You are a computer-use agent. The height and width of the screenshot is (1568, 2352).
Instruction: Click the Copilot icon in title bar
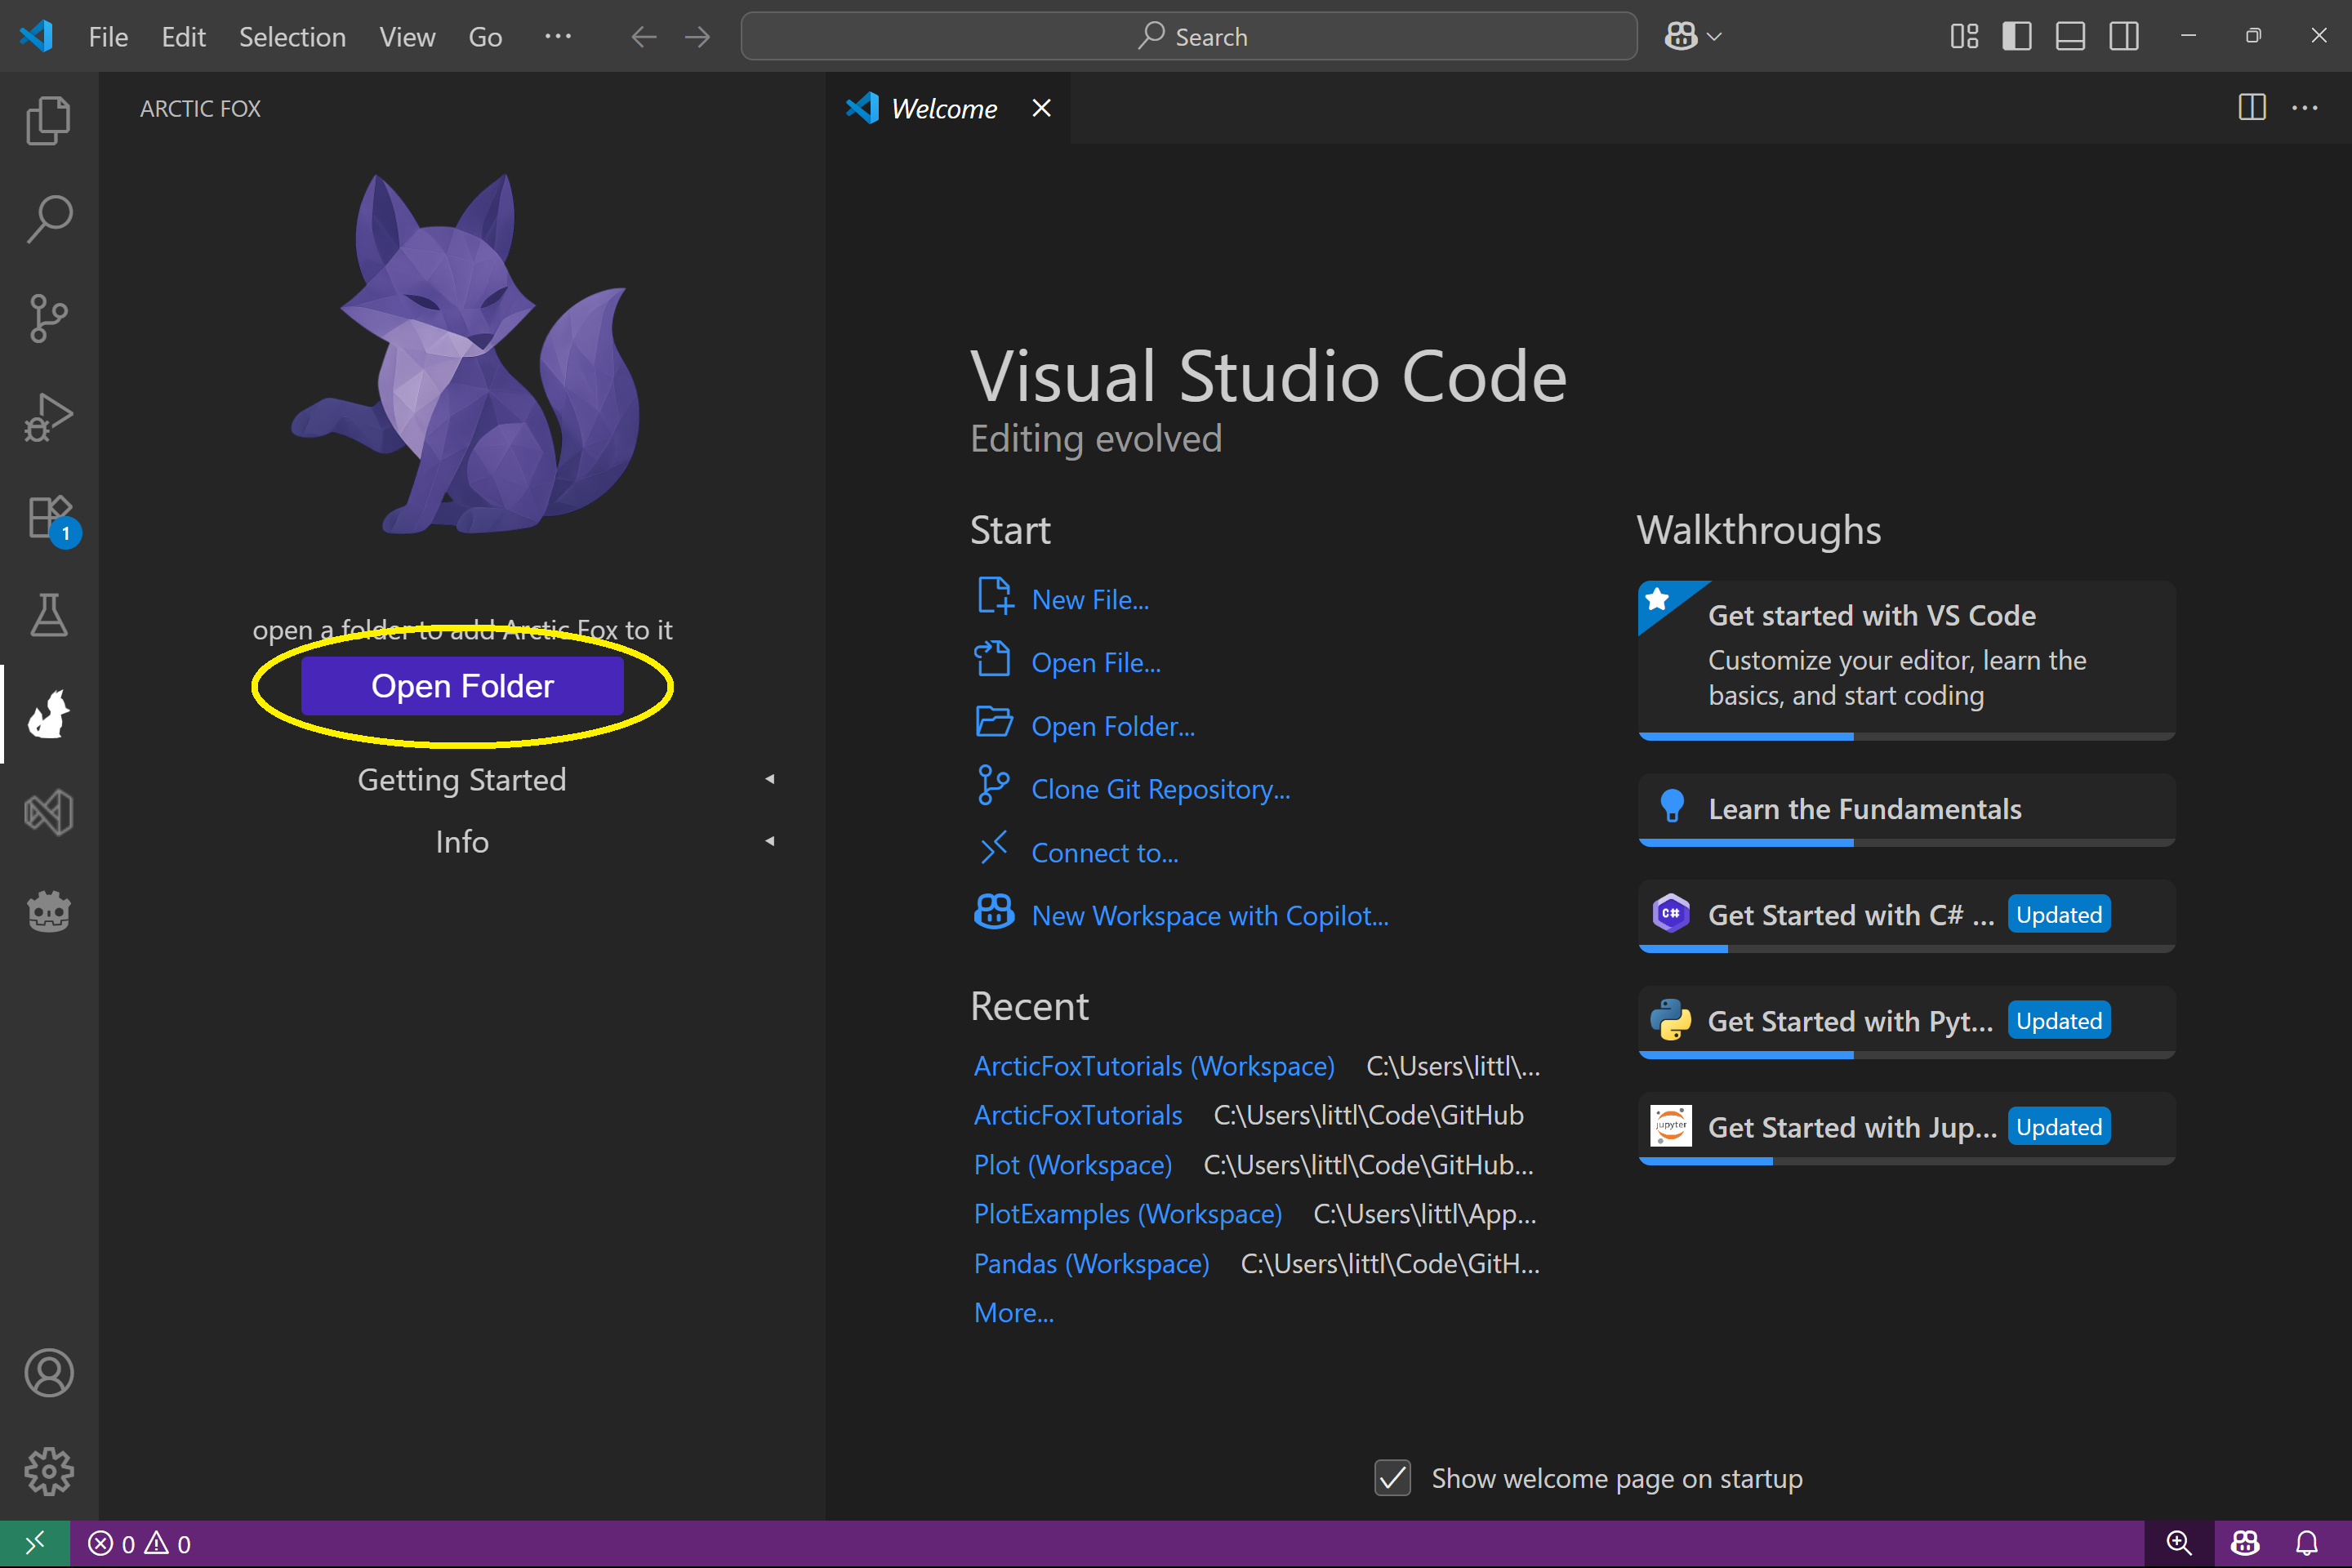1680,37
